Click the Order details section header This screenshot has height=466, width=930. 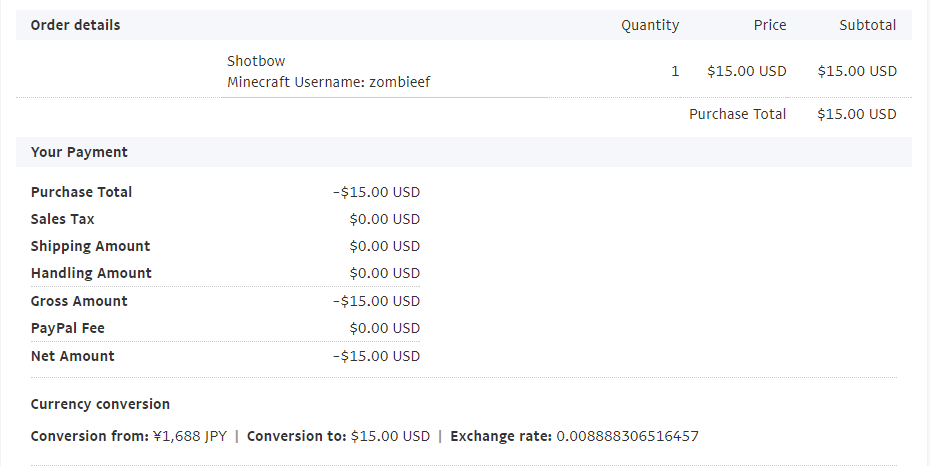tap(75, 25)
